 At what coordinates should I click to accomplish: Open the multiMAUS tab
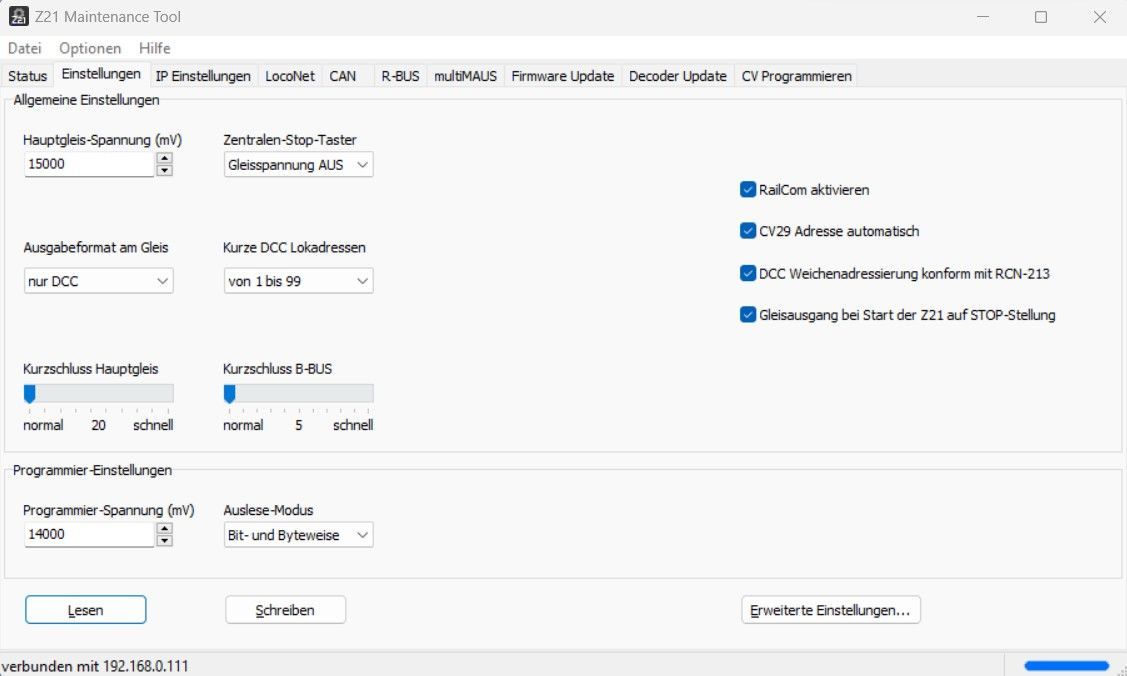coord(465,76)
